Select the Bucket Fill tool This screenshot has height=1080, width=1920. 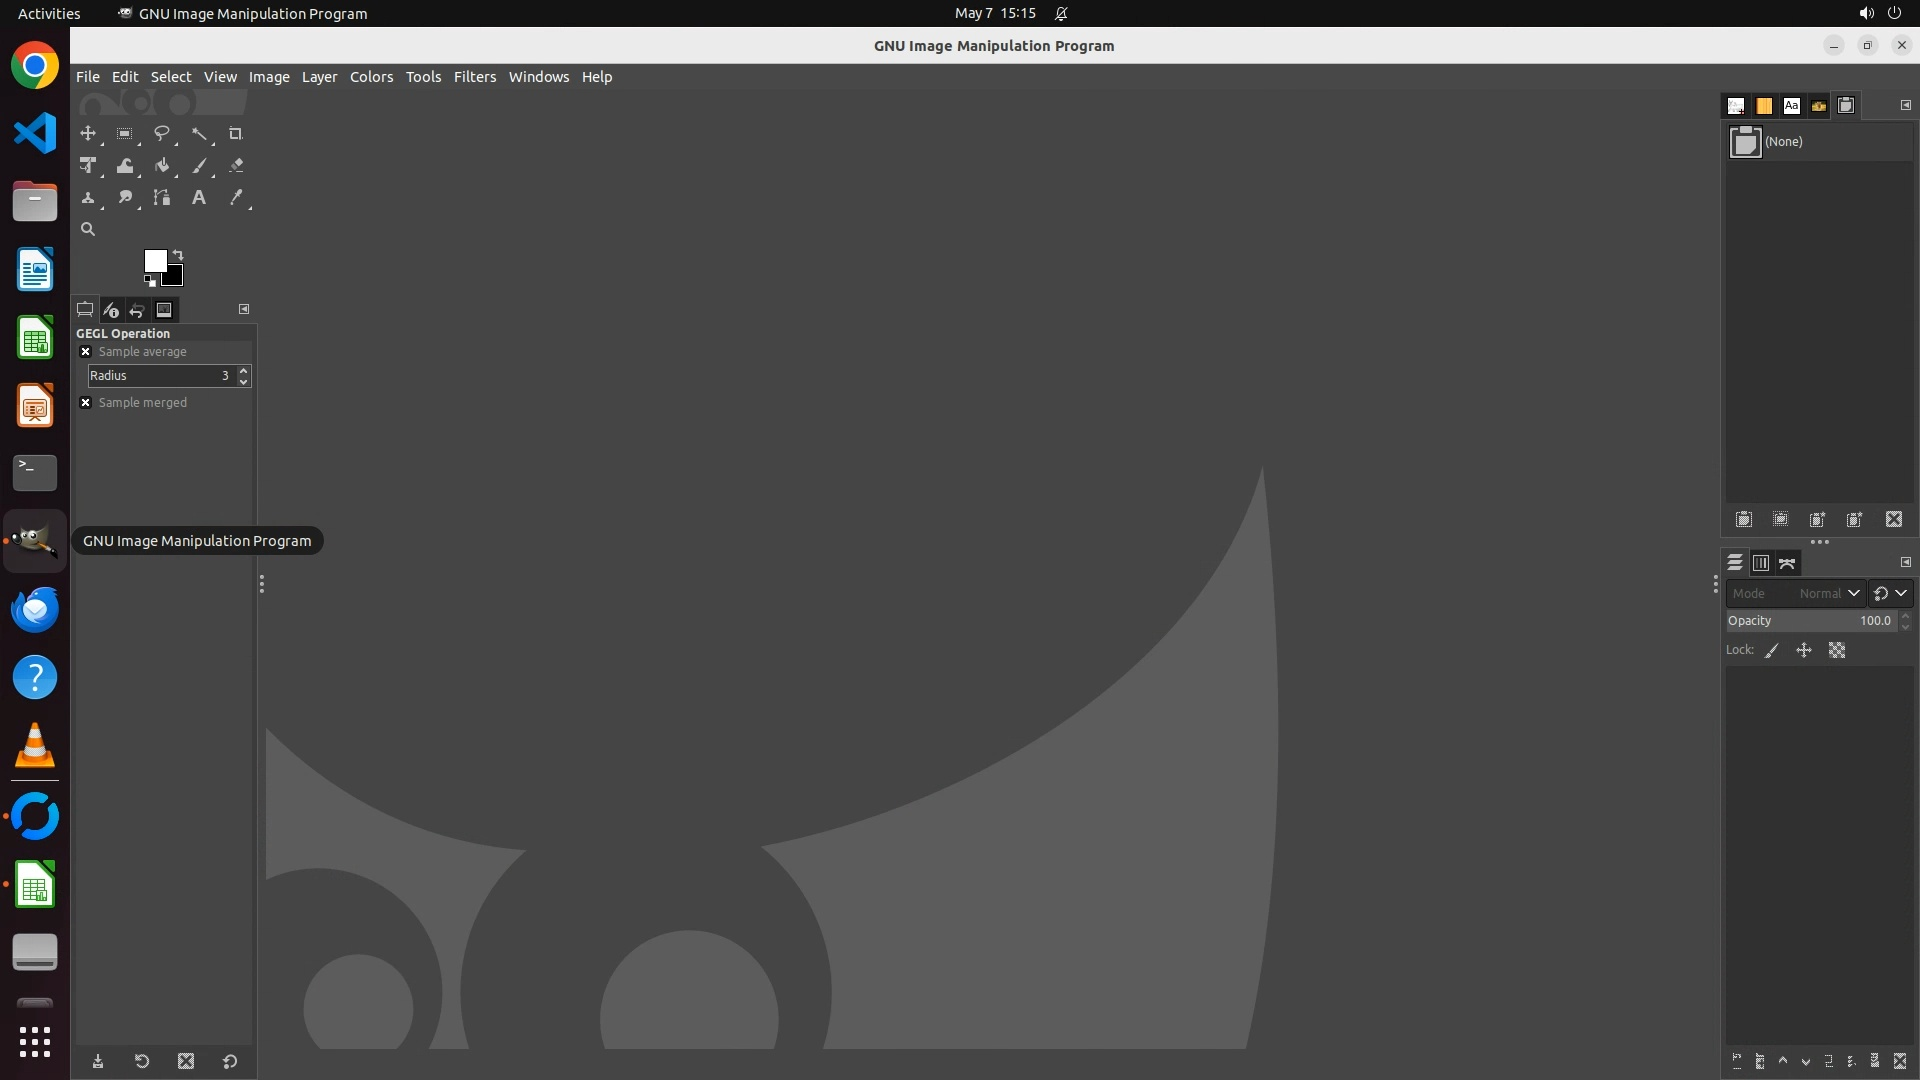pos(162,166)
